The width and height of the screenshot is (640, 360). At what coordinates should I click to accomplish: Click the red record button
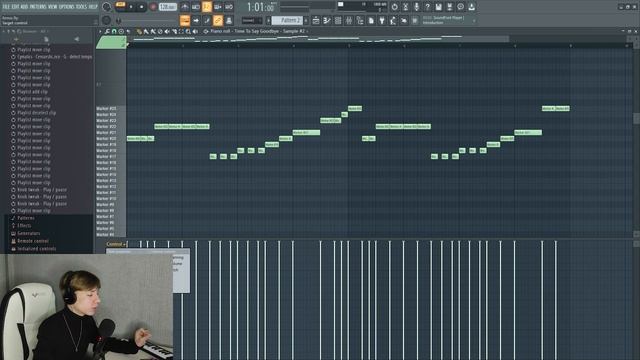(153, 7)
